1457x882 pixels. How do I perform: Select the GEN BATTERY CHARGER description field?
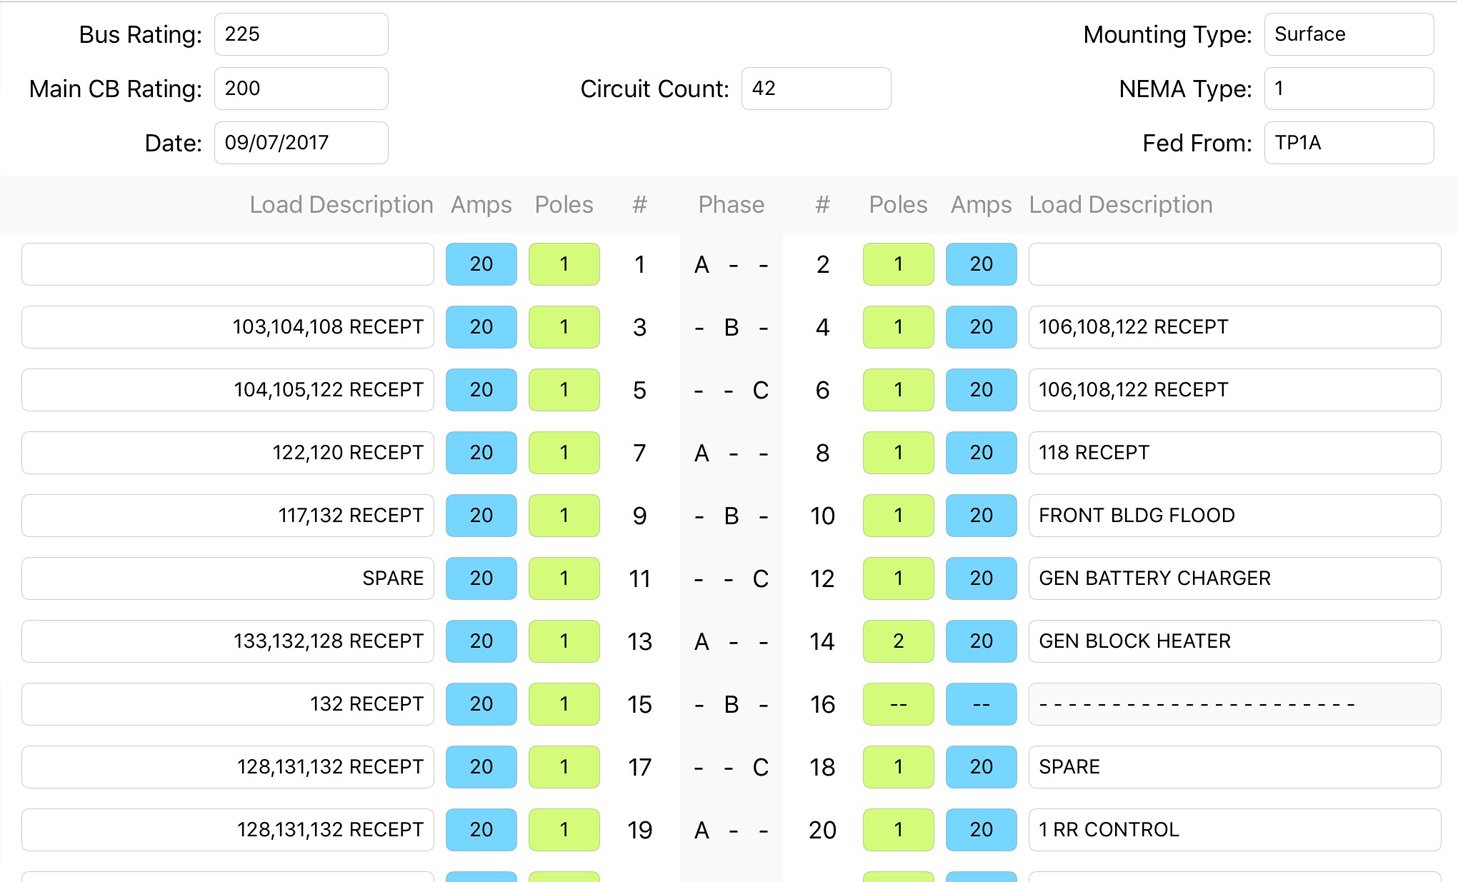1234,579
